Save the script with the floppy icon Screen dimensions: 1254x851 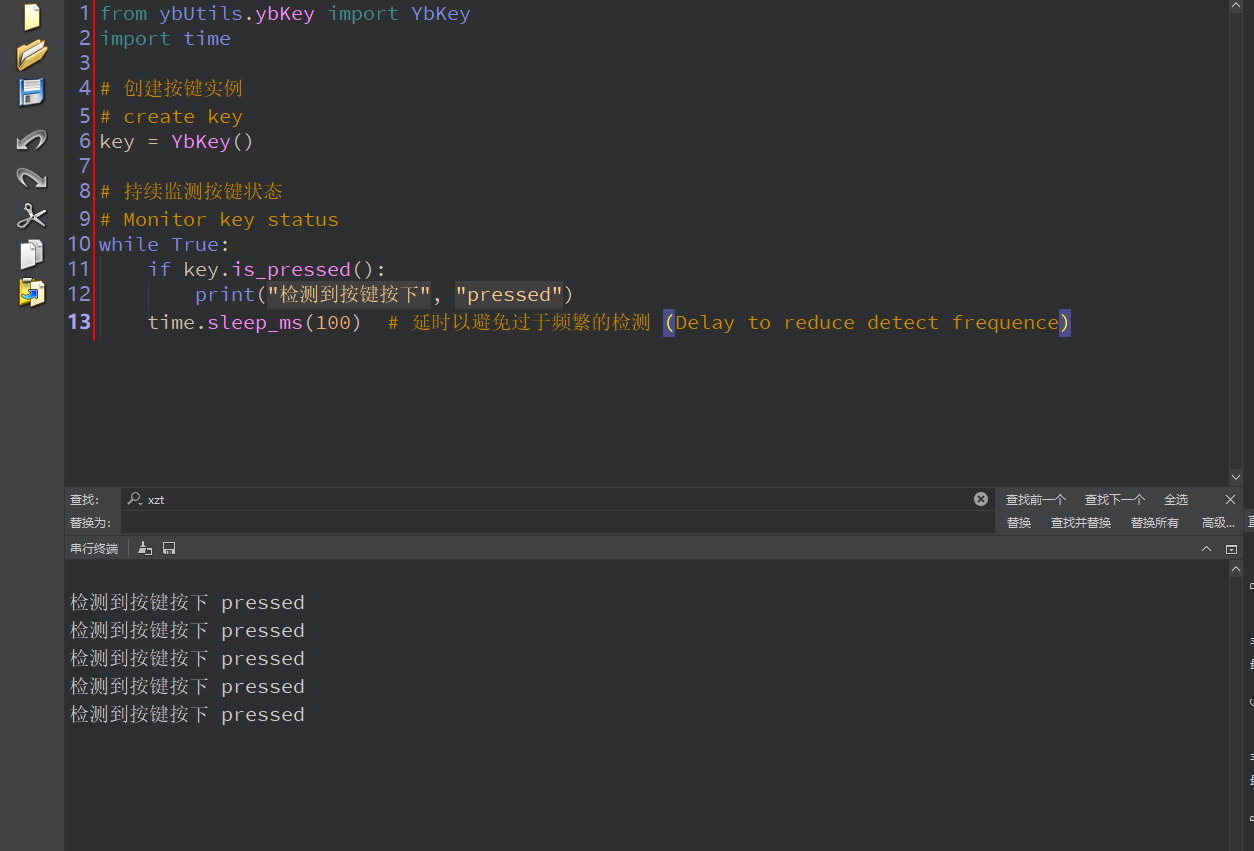coord(32,93)
